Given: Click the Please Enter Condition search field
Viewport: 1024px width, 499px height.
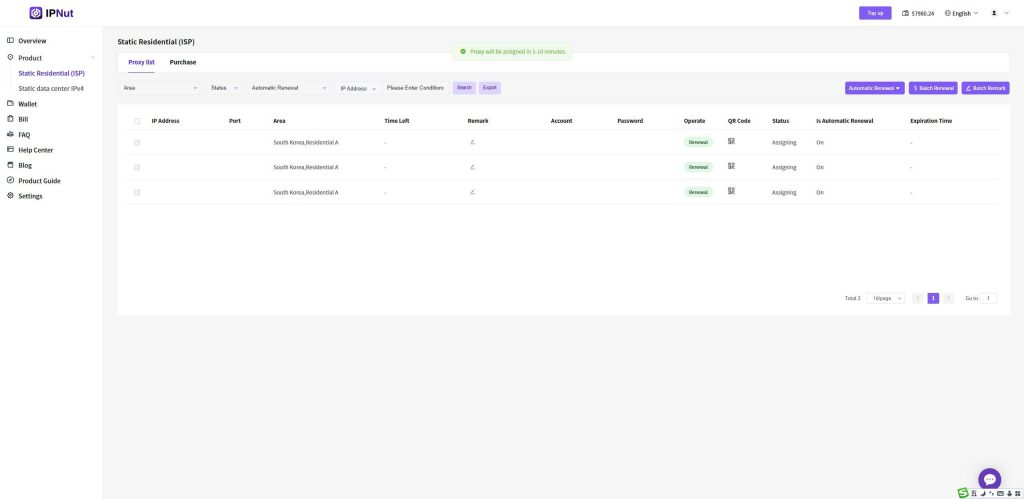Looking at the screenshot, I should tap(416, 88).
